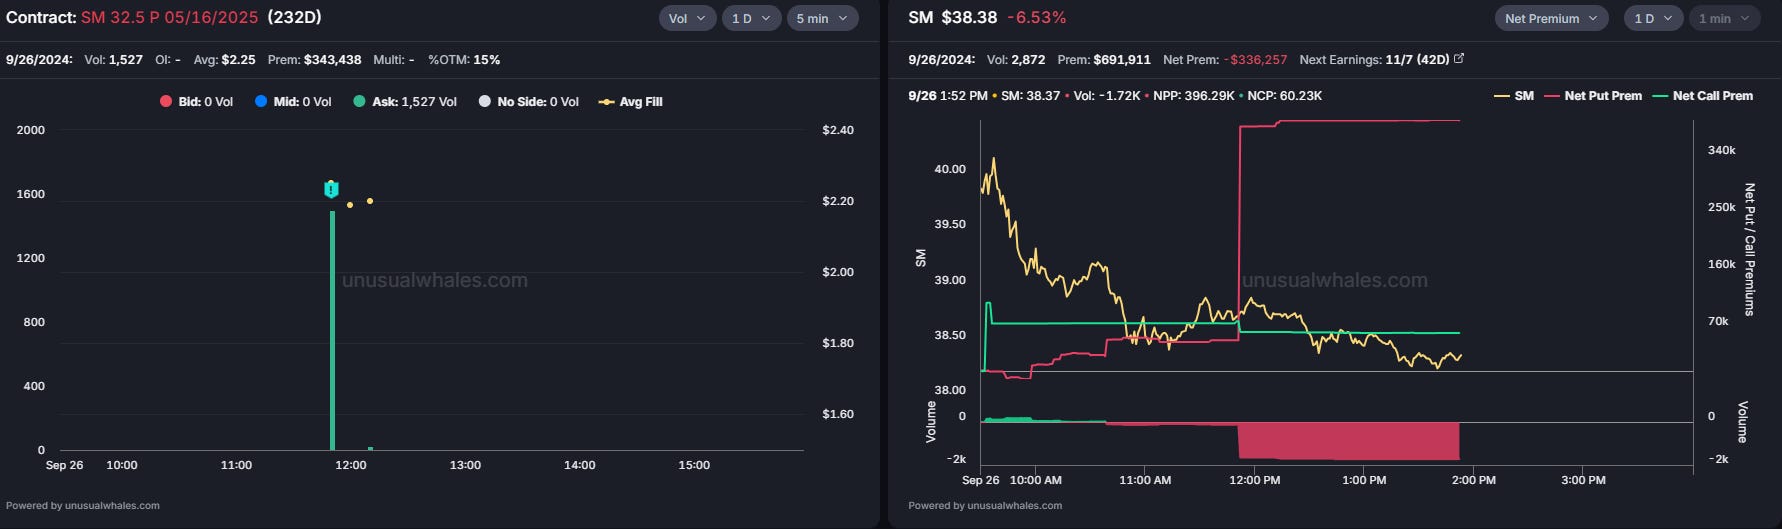Open the 1 D range dropdown on SM chart
The image size is (1782, 529).
coord(1654,18)
